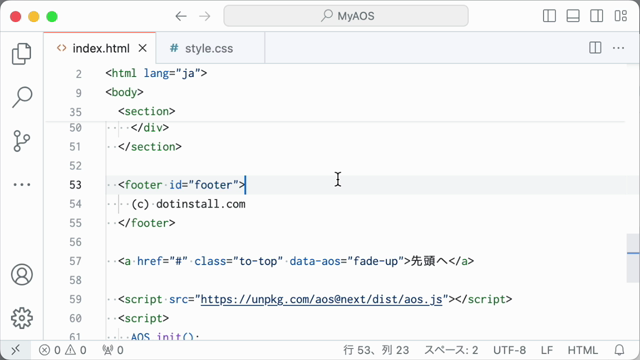Click the MyAOS command center search box
The image size is (640, 360).
(346, 16)
